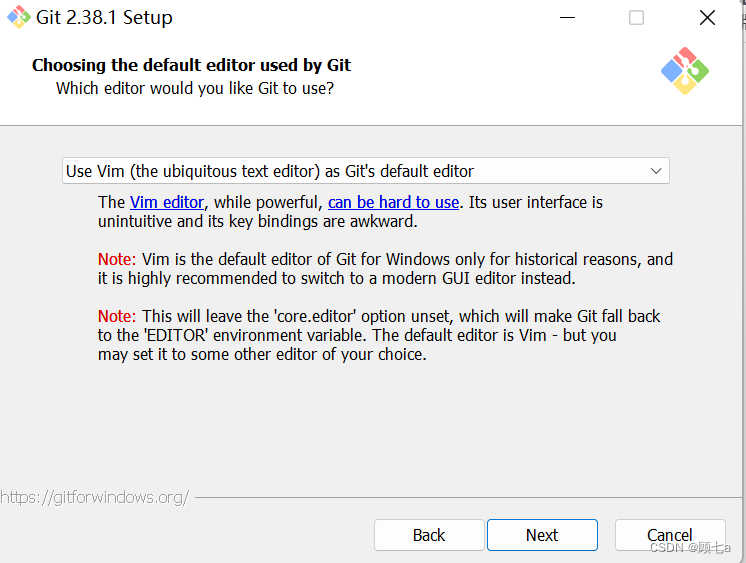Click "Which editor would you like Git to use?"
746x563 pixels.
click(x=195, y=89)
